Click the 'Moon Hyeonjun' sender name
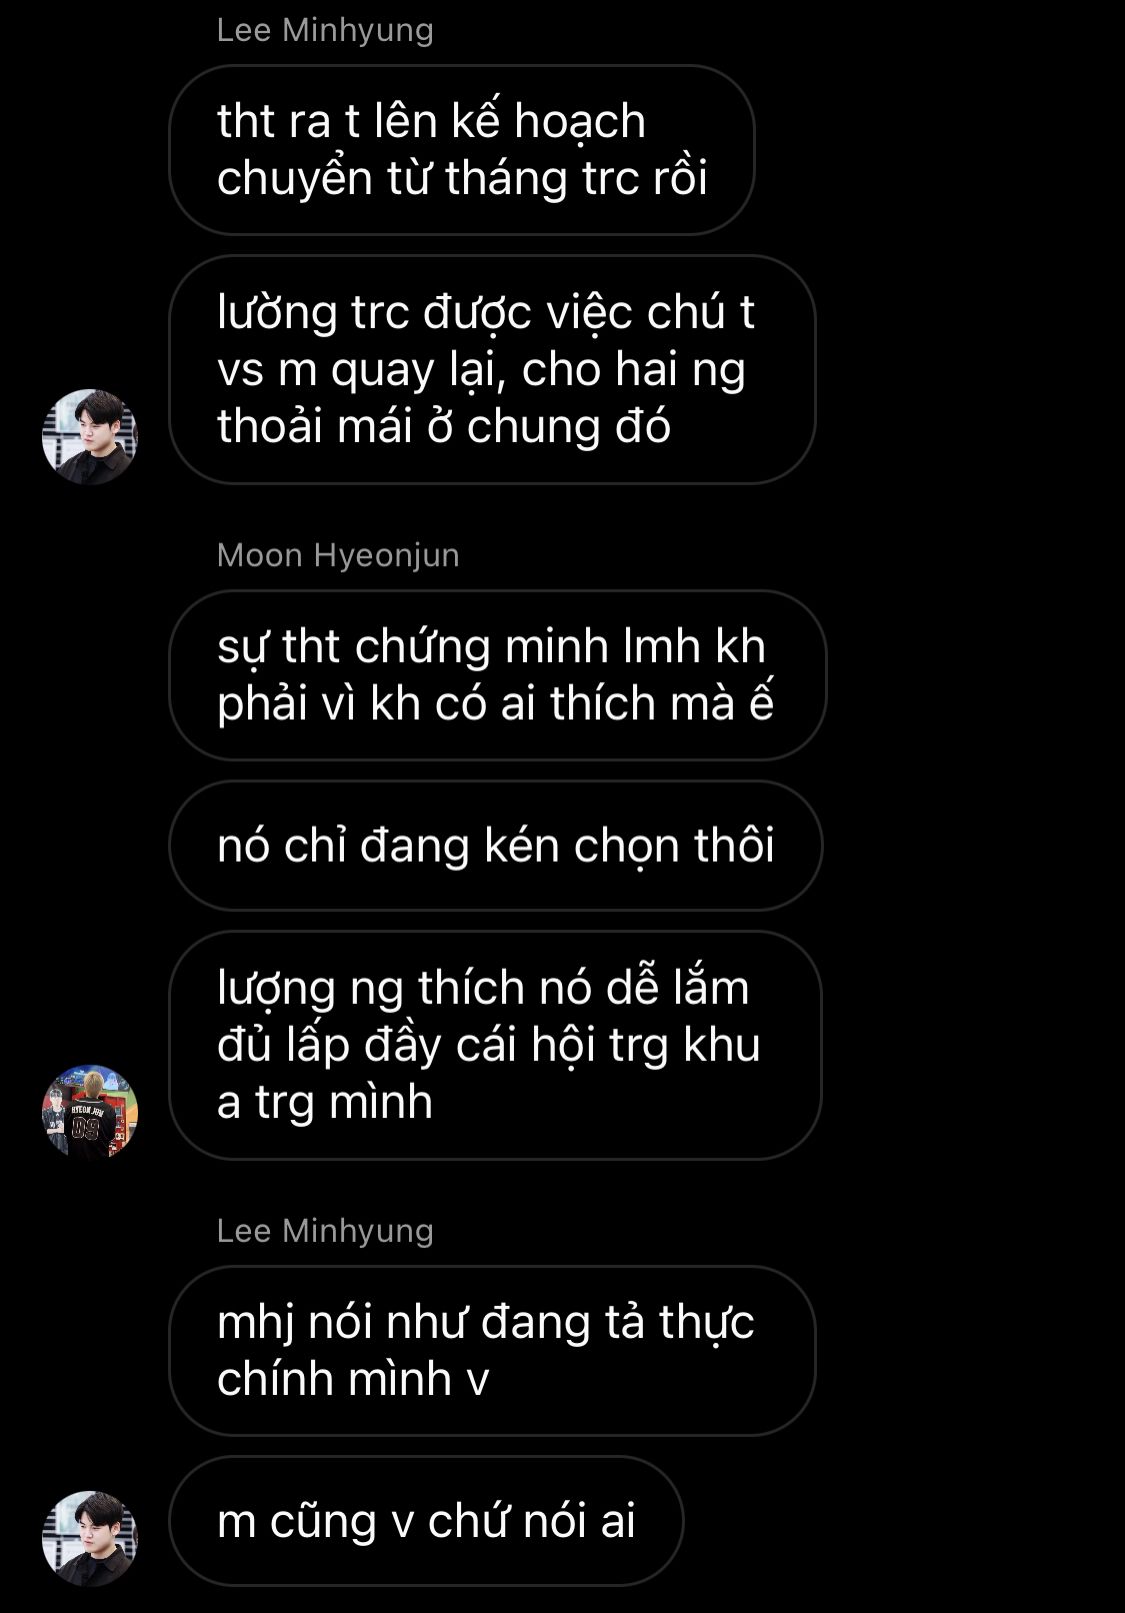 338,555
